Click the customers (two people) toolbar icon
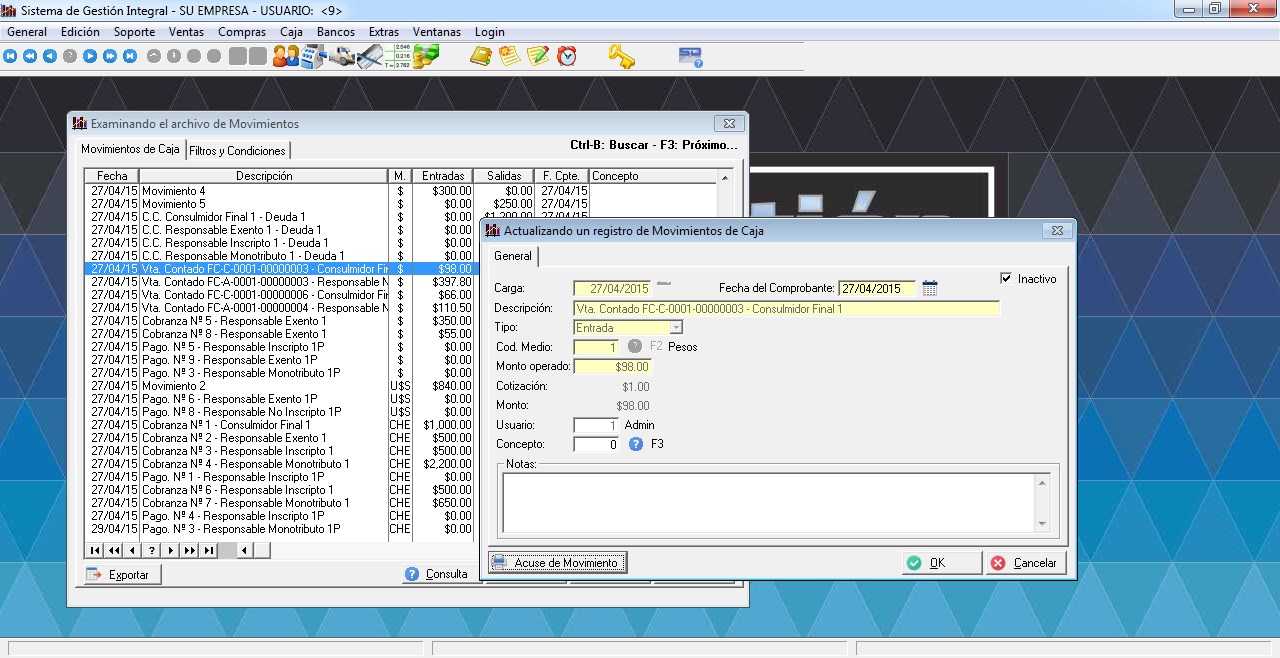Screen dimensions: 1280x658 click(286, 57)
